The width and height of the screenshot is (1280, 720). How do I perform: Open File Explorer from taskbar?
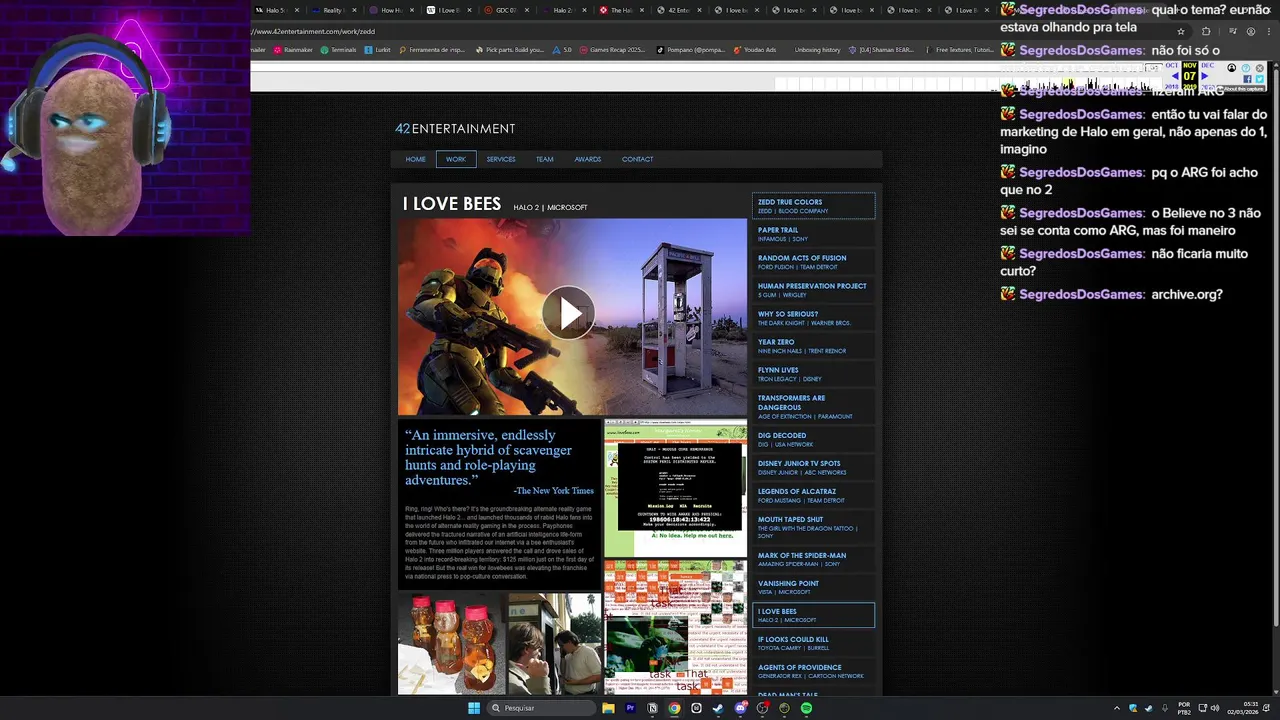point(608,708)
